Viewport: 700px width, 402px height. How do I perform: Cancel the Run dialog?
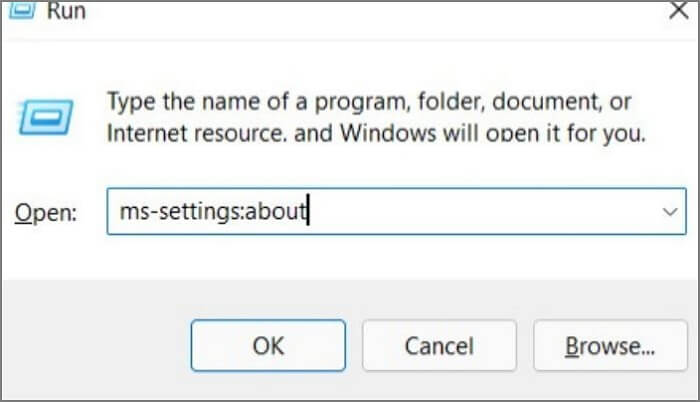(438, 345)
